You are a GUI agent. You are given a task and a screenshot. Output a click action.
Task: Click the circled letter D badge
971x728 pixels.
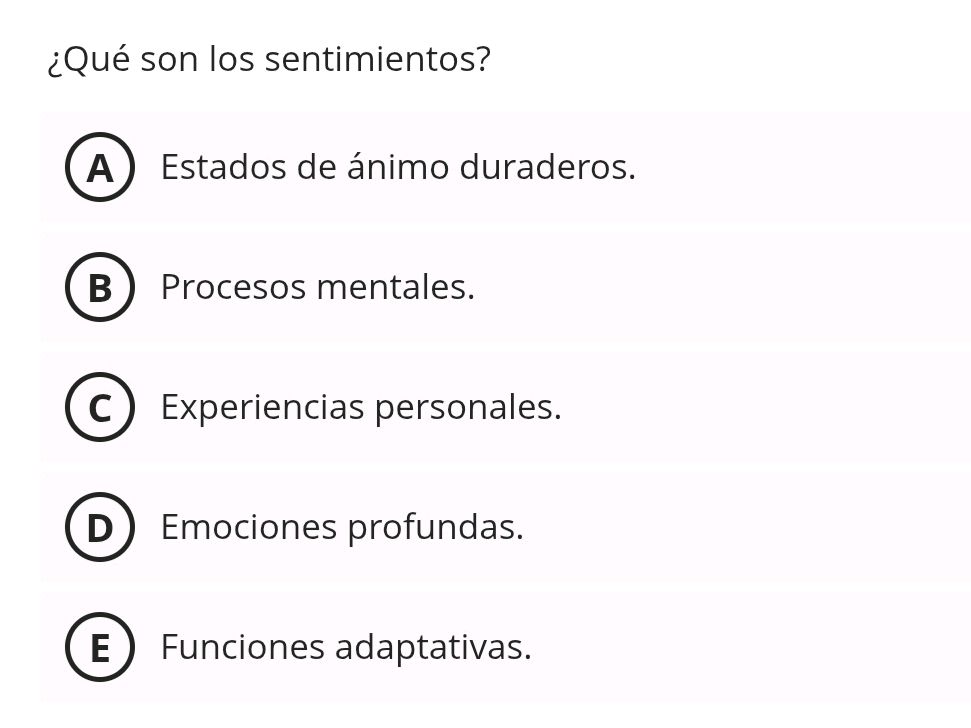click(x=100, y=528)
